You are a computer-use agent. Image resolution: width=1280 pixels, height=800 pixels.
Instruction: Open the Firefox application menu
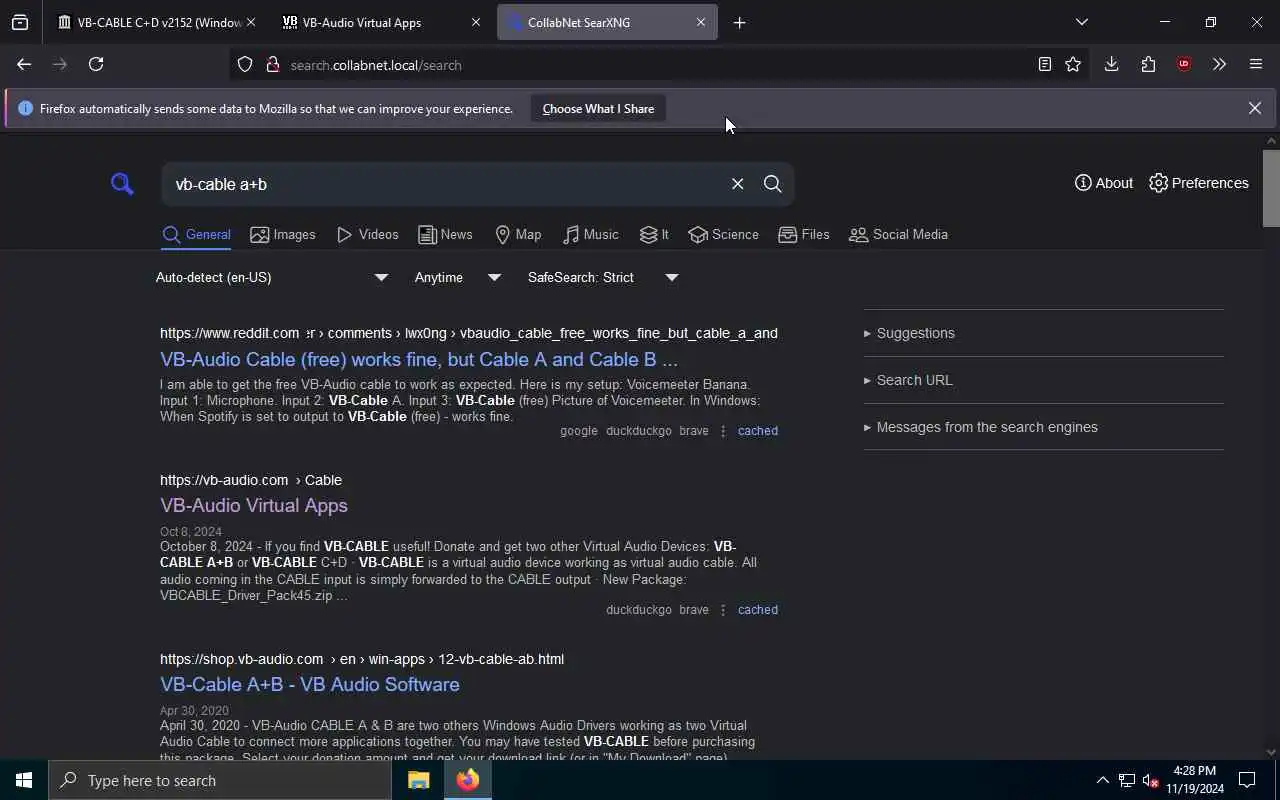pyautogui.click(x=1256, y=64)
